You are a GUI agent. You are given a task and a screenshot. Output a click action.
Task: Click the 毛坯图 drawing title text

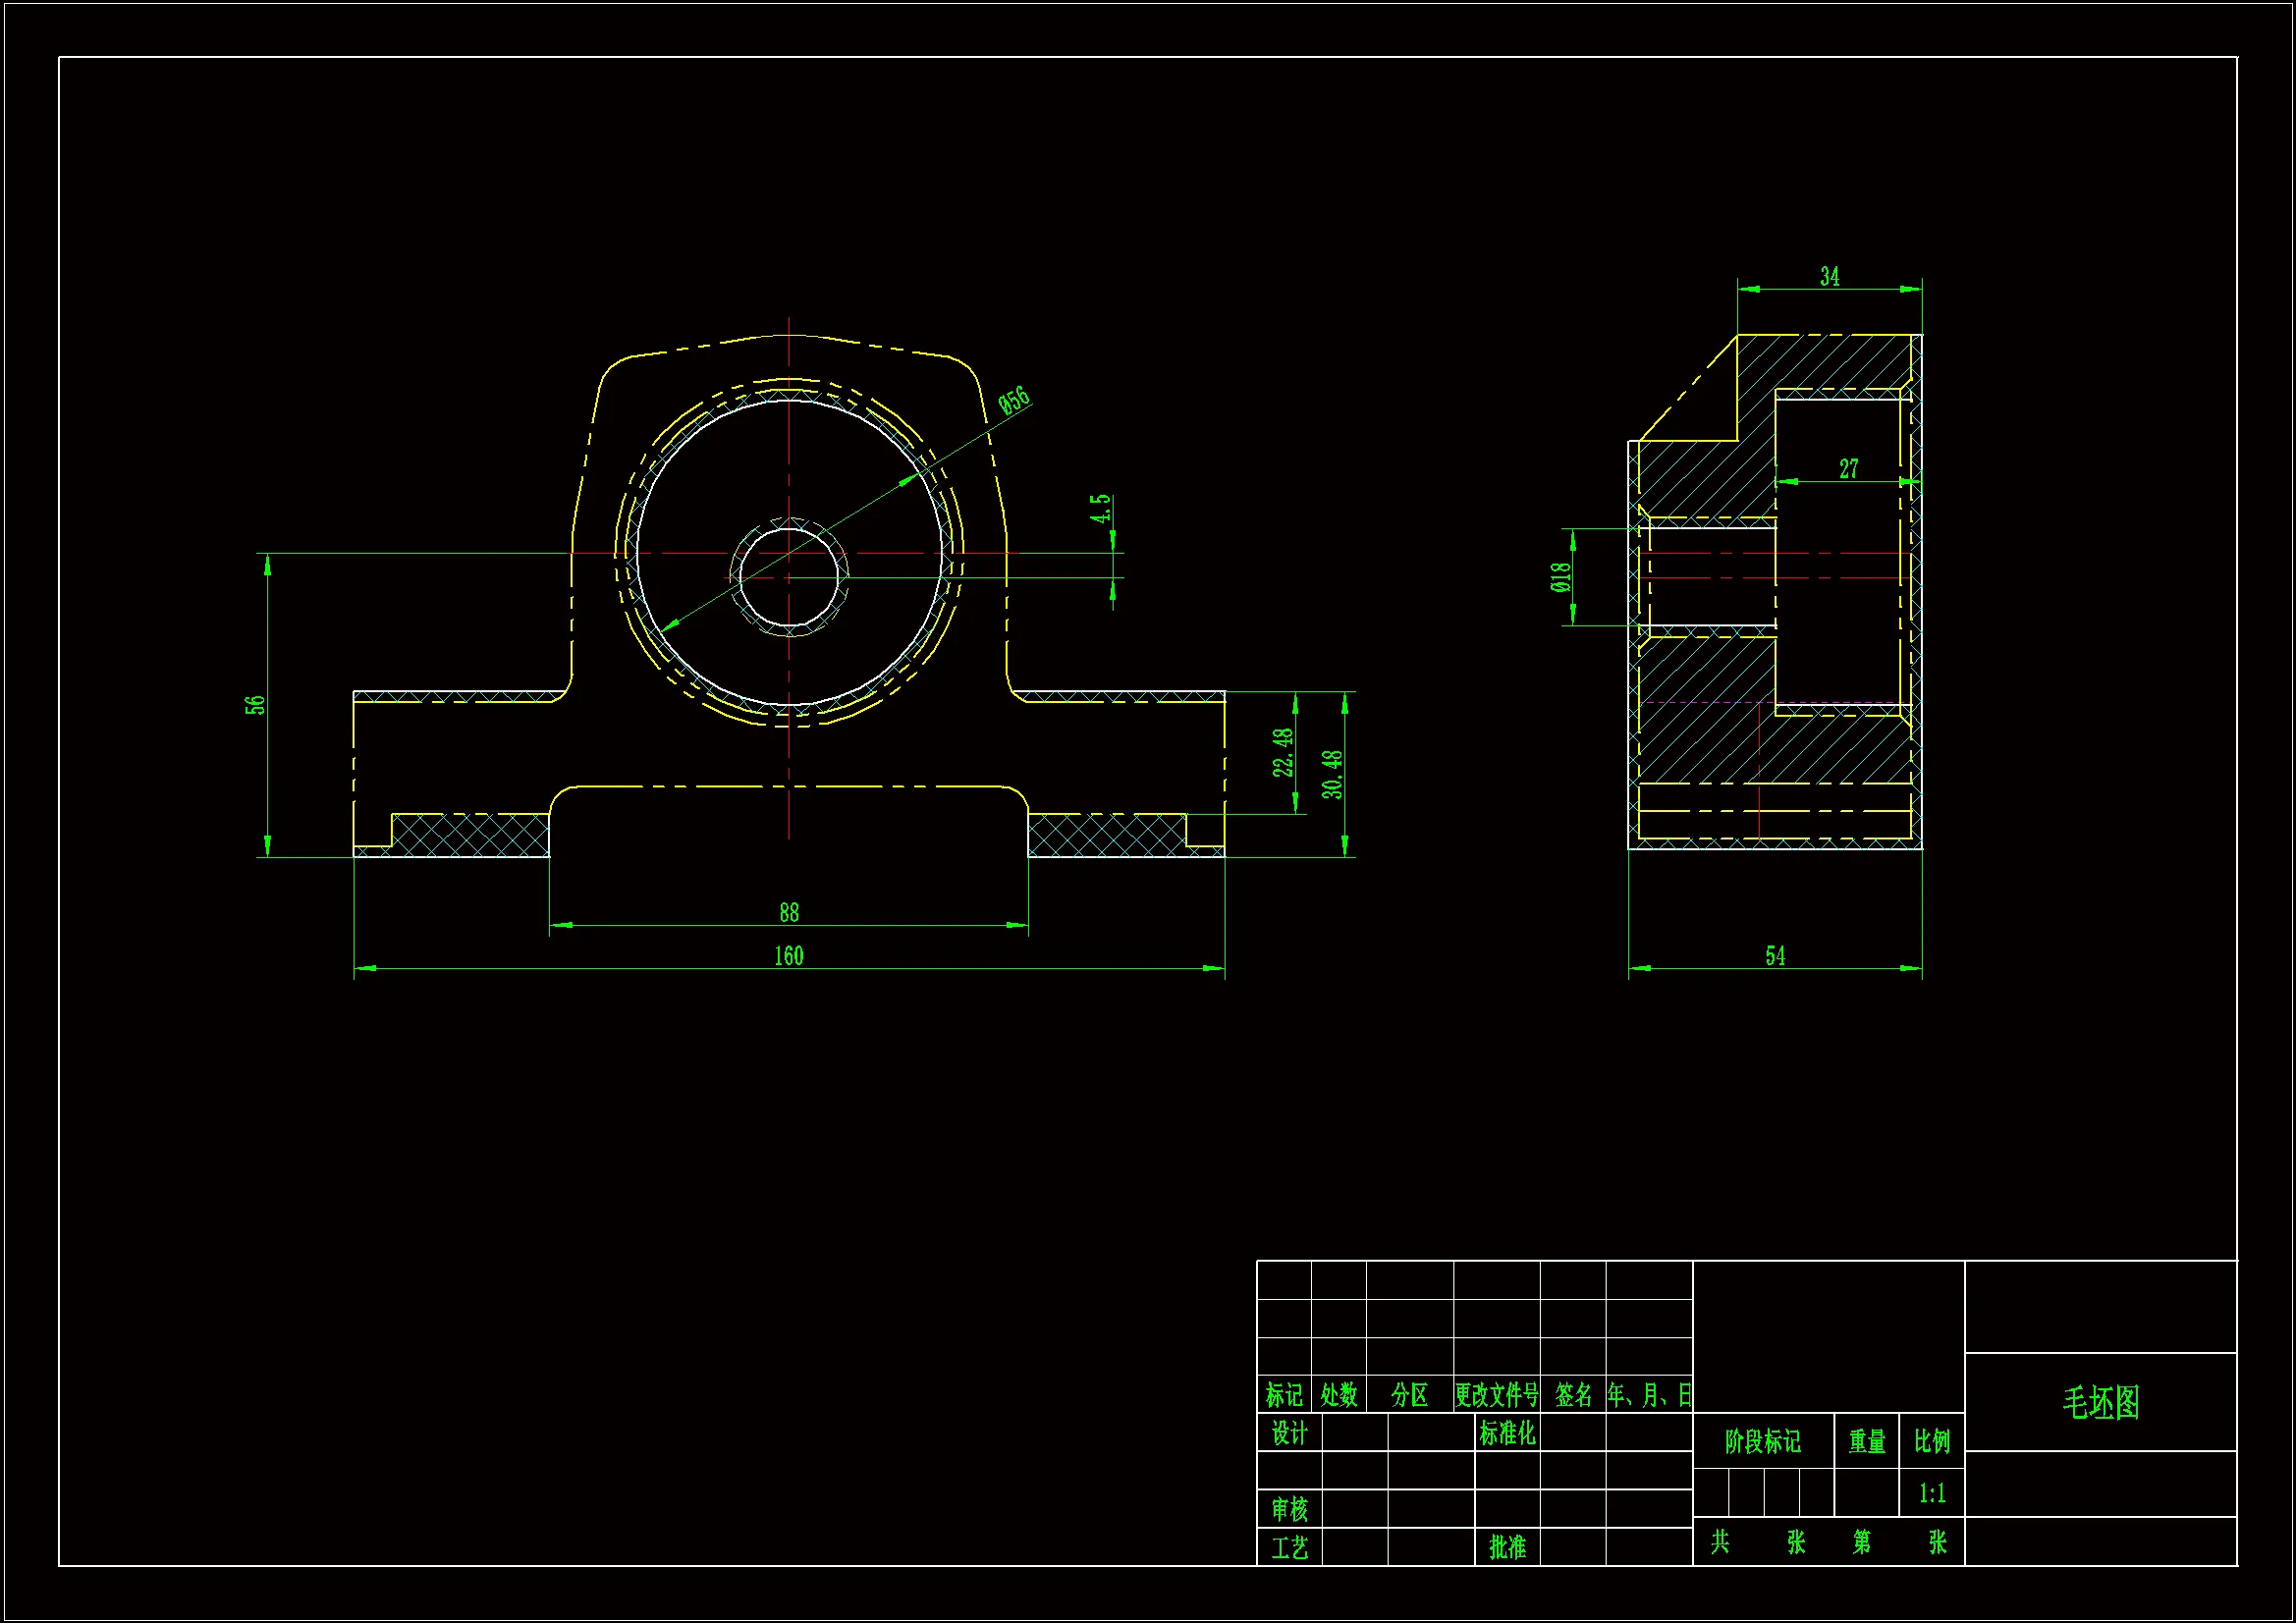pos(2100,1402)
